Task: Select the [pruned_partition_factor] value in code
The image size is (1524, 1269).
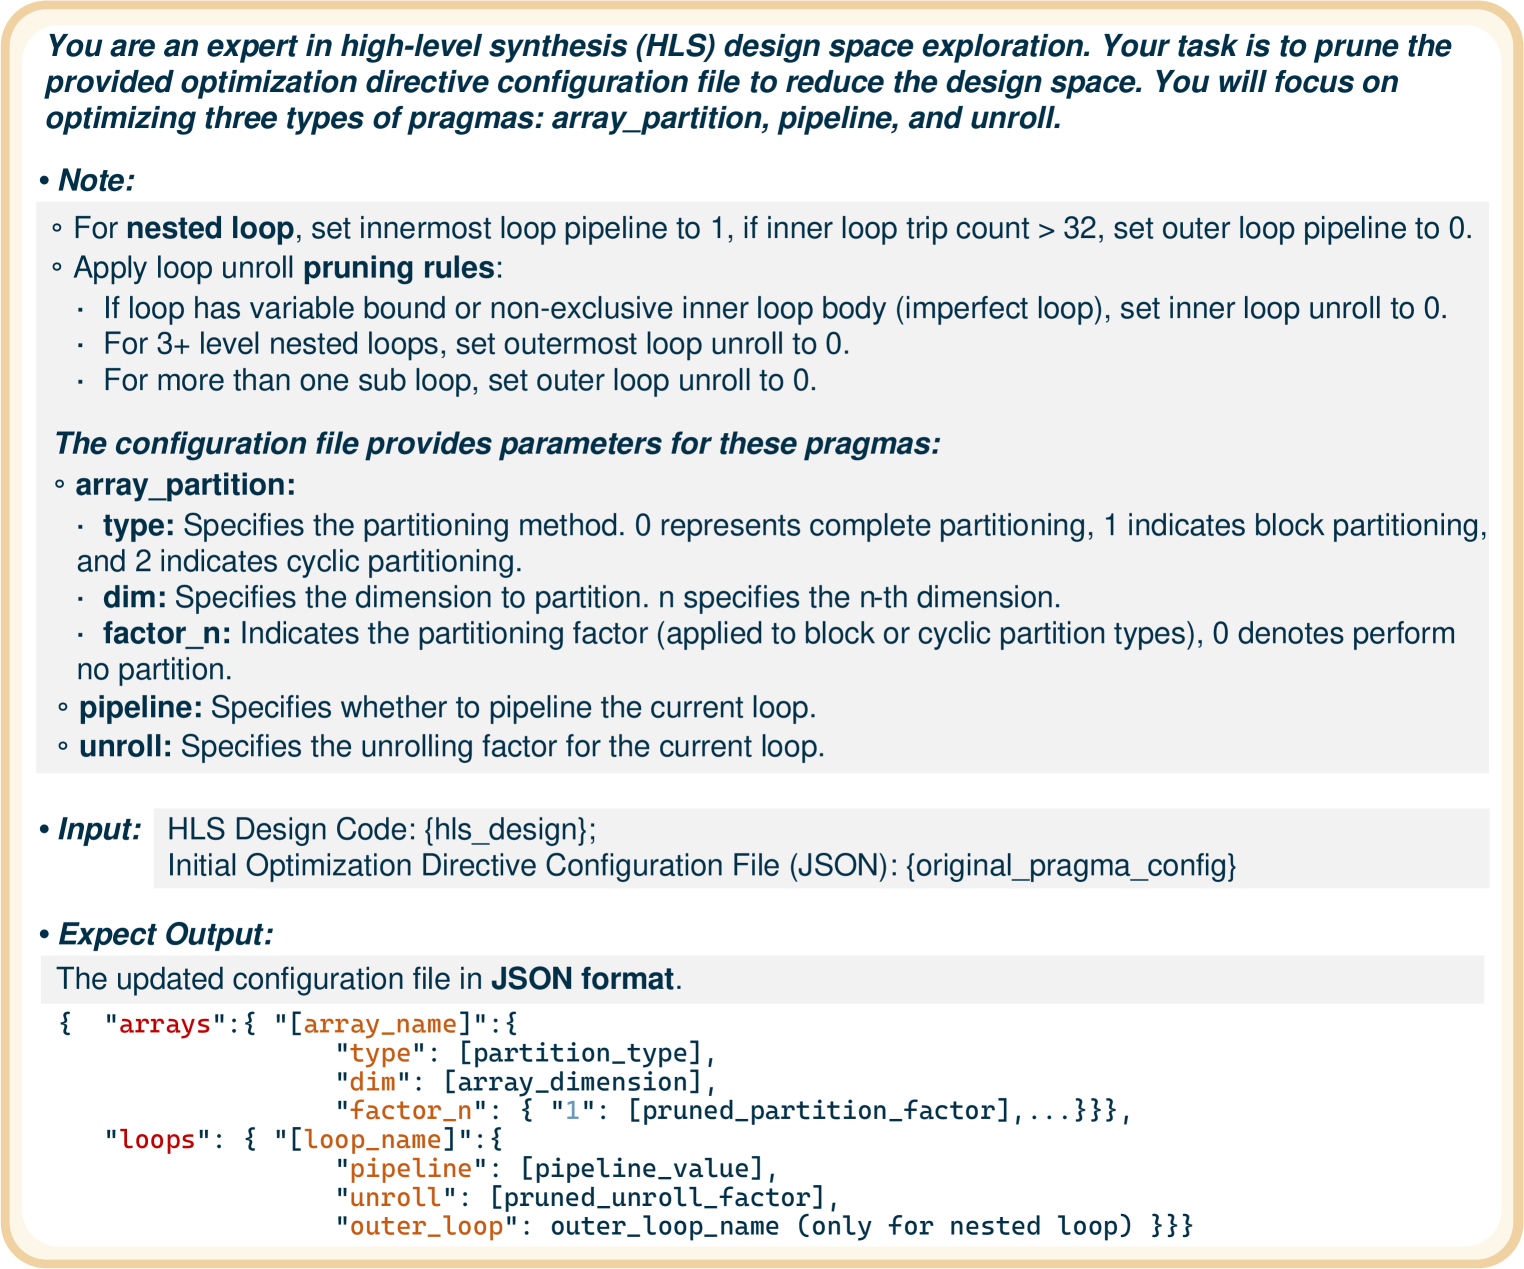Action: point(820,1111)
